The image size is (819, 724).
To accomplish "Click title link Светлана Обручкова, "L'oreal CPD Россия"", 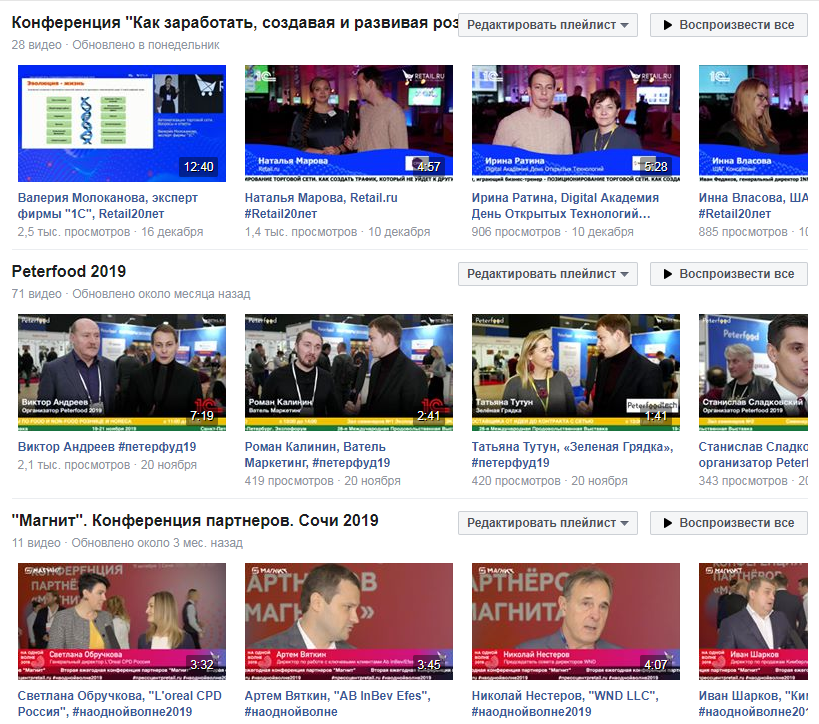I will (120, 704).
